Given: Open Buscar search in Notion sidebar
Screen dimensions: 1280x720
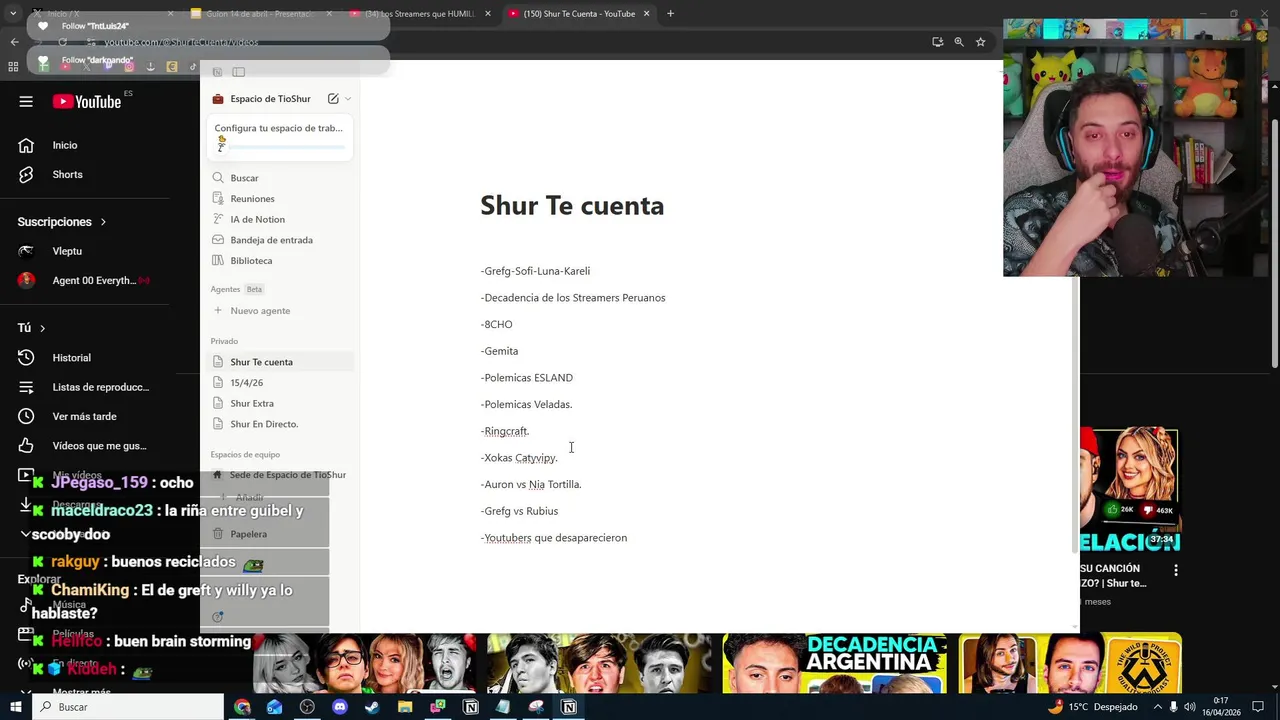Looking at the screenshot, I should tap(280, 178).
